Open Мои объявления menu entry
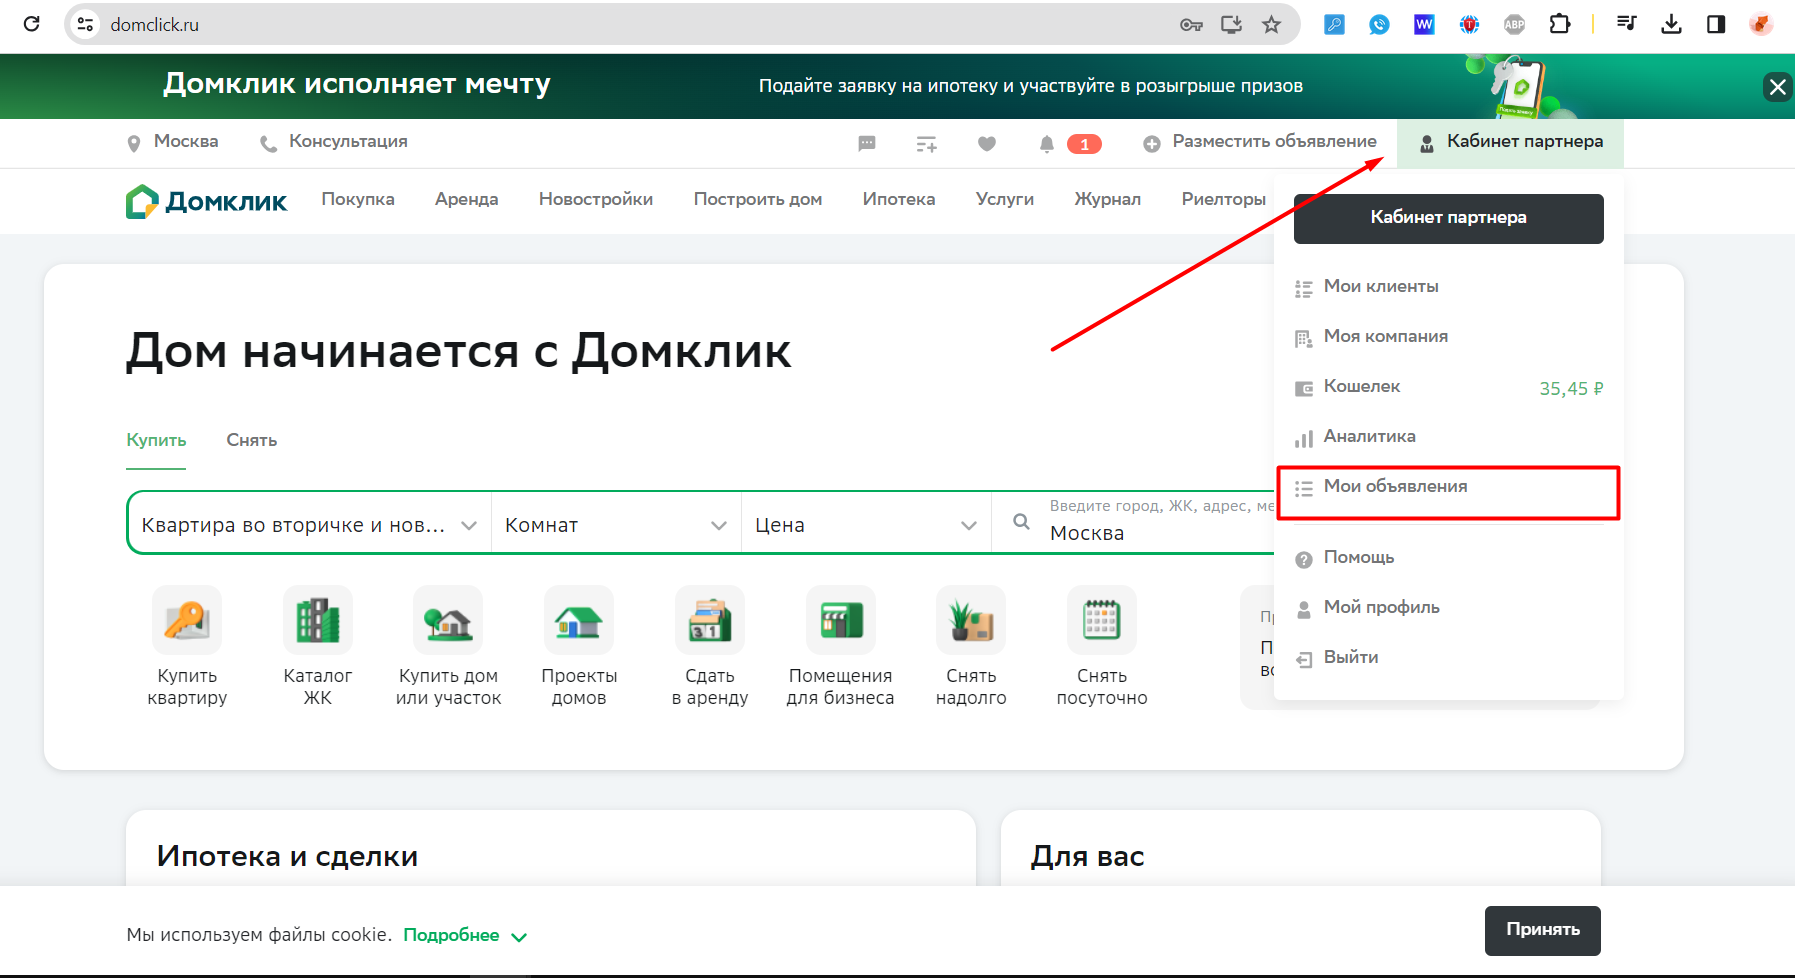 [x=1449, y=487]
